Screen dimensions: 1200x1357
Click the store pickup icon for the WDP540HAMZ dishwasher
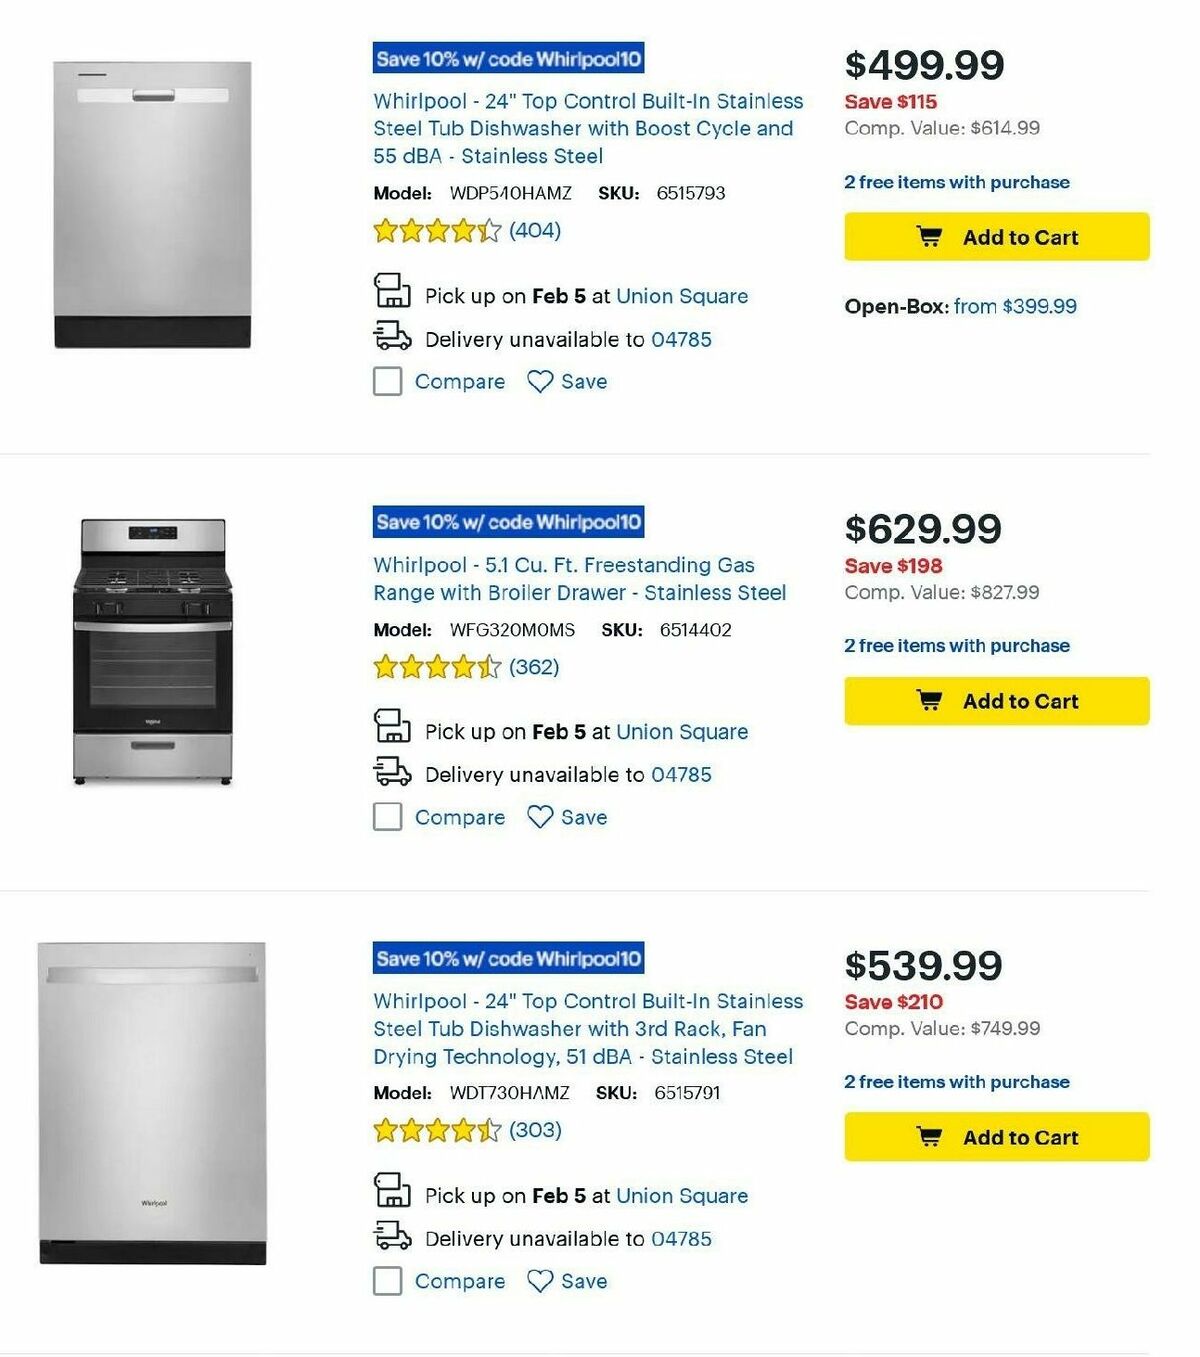click(x=392, y=293)
